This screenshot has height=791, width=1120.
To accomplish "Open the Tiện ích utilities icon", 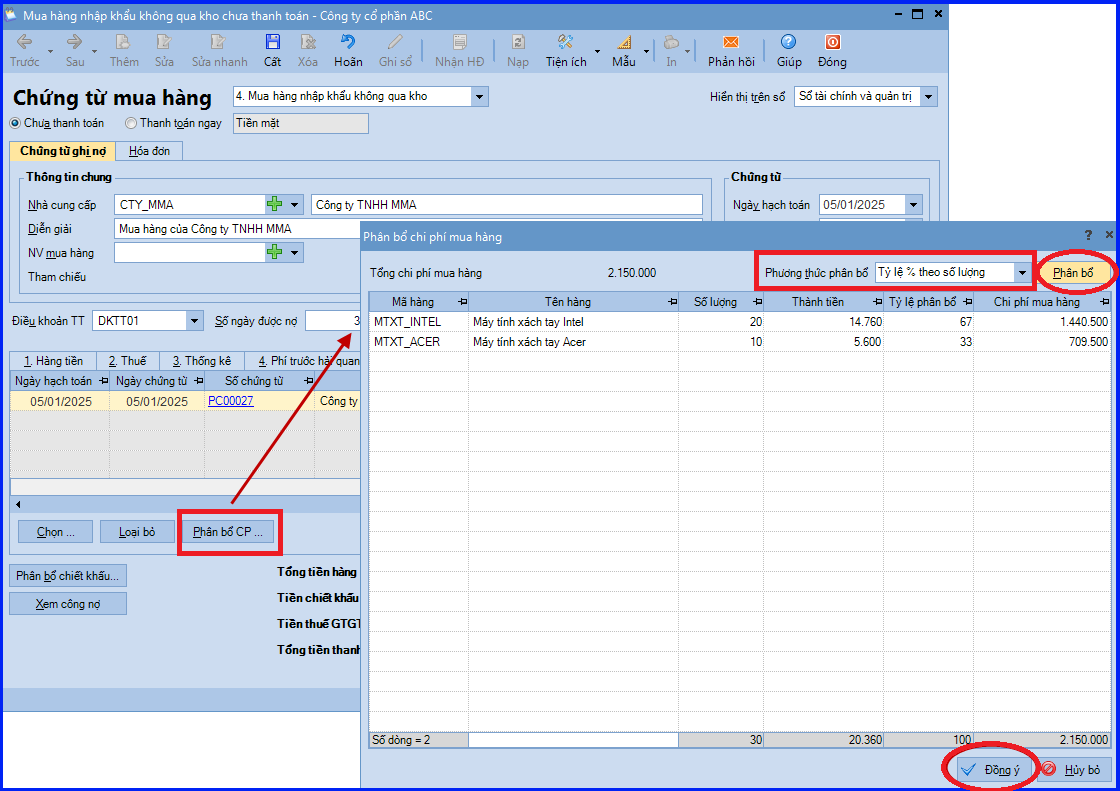I will click(x=566, y=41).
